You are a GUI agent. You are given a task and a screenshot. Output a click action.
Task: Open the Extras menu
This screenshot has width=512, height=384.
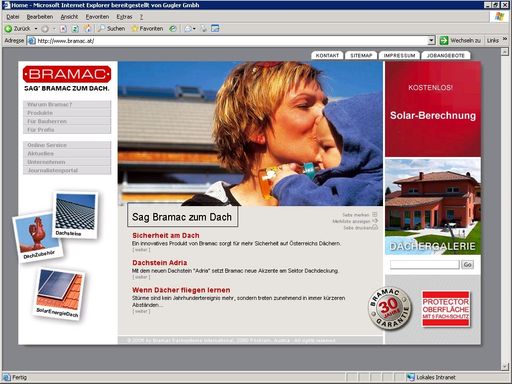(124, 17)
